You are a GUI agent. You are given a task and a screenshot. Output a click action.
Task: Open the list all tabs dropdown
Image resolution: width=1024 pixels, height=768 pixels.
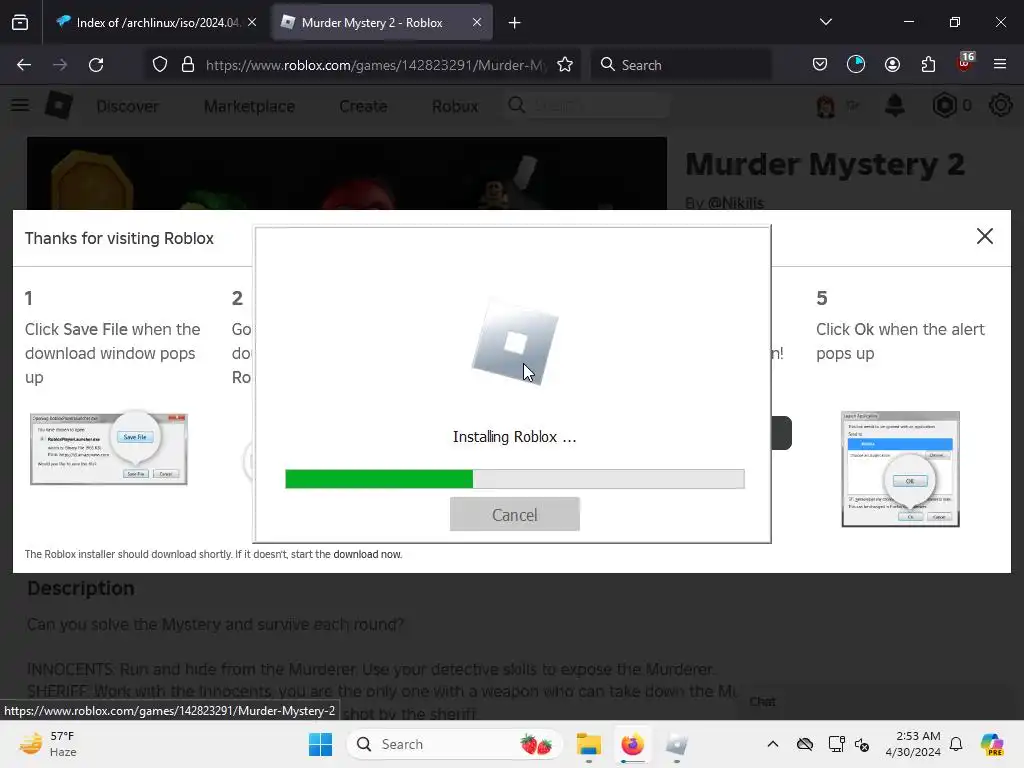coord(825,22)
